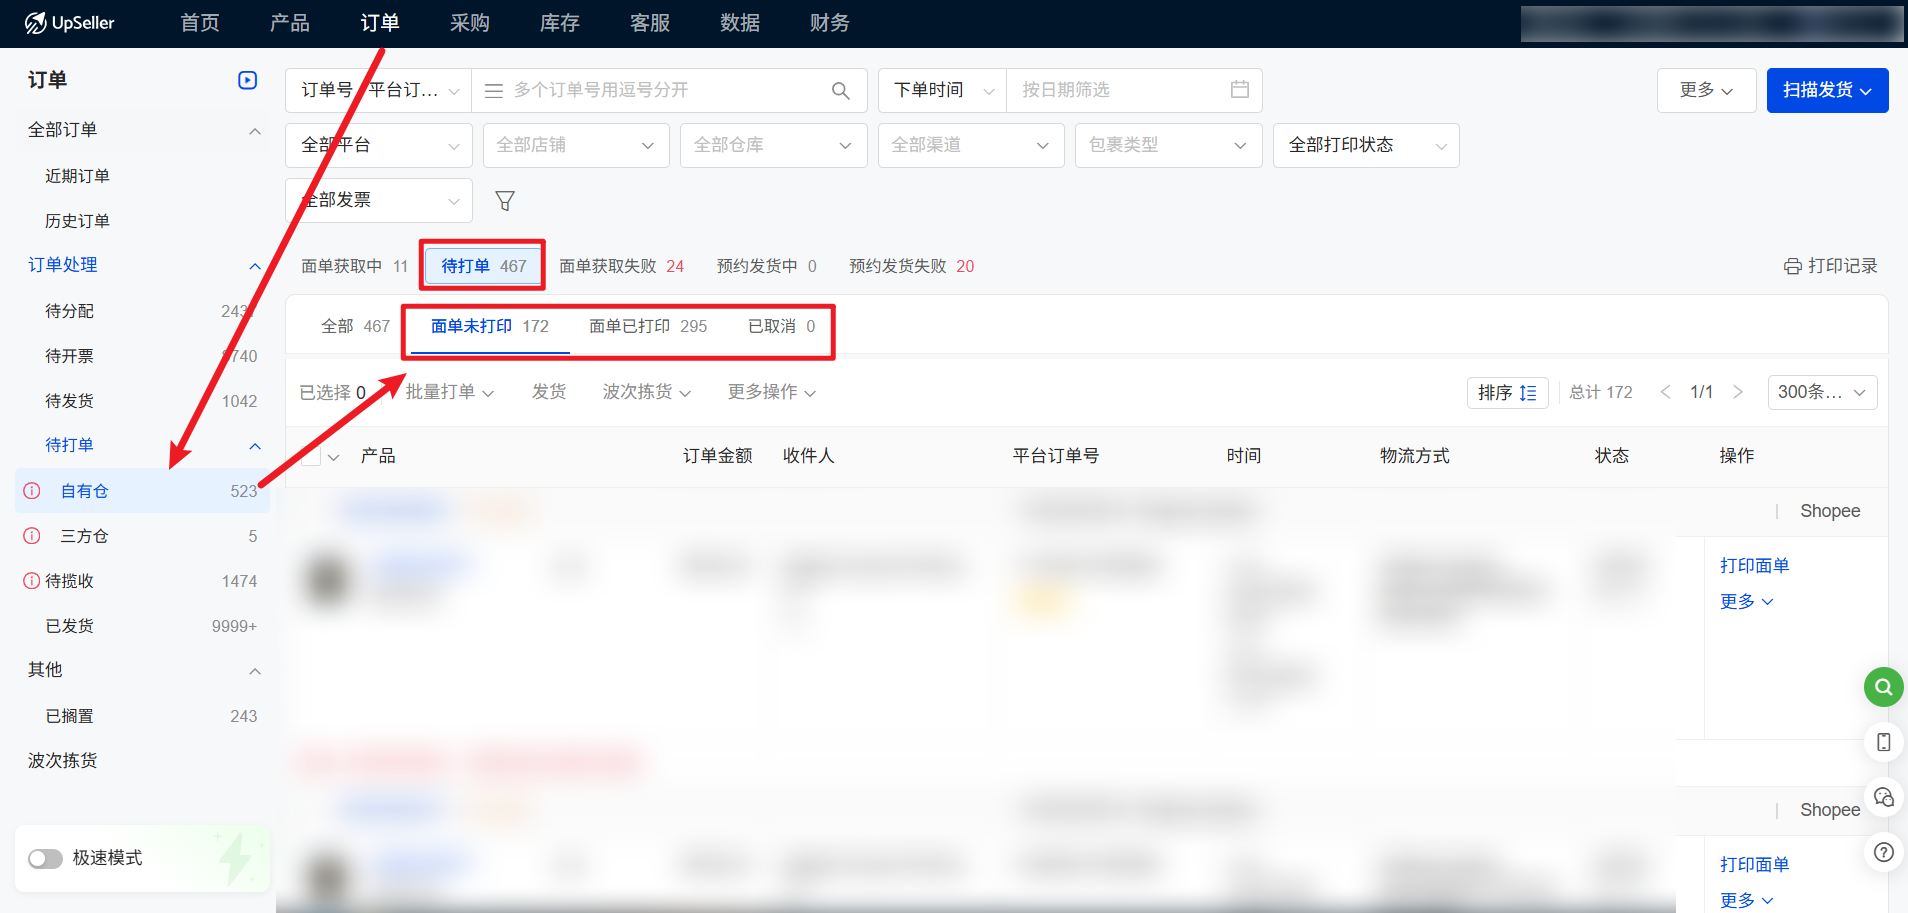This screenshot has height=913, width=1908.
Task: Click the first 打印面单 link
Action: 1754,566
